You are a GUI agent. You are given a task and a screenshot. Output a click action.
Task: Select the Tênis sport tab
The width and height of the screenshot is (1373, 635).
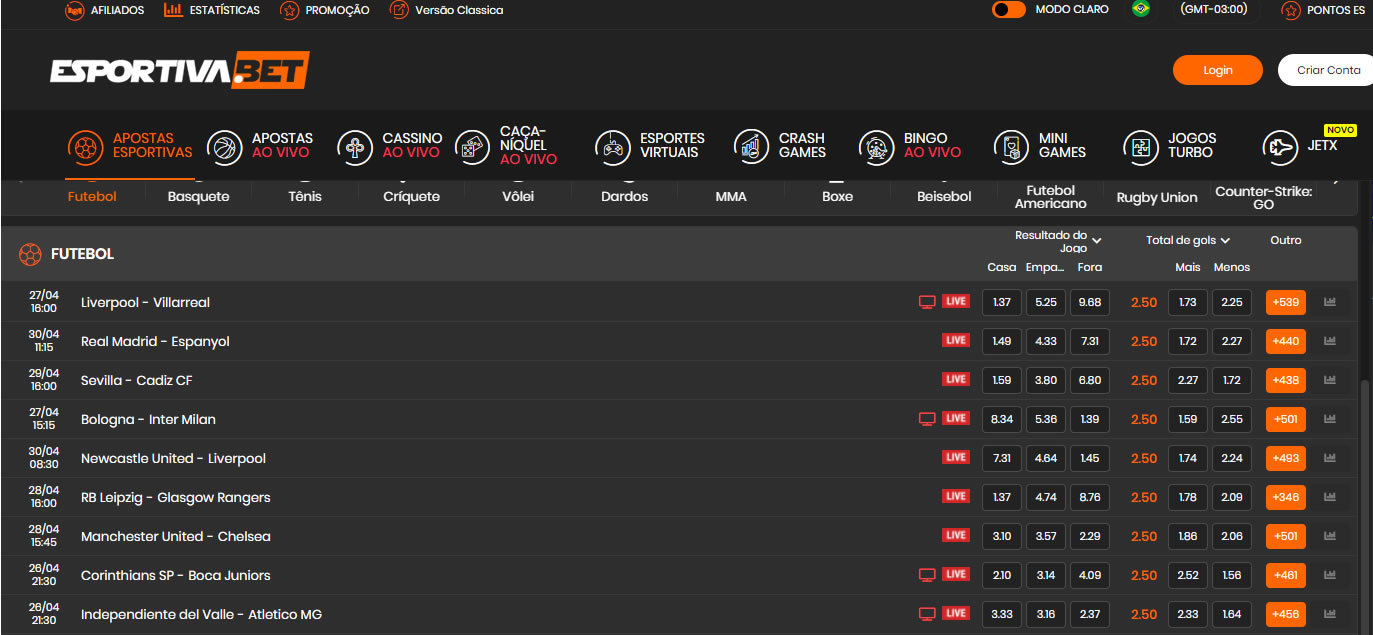(305, 196)
